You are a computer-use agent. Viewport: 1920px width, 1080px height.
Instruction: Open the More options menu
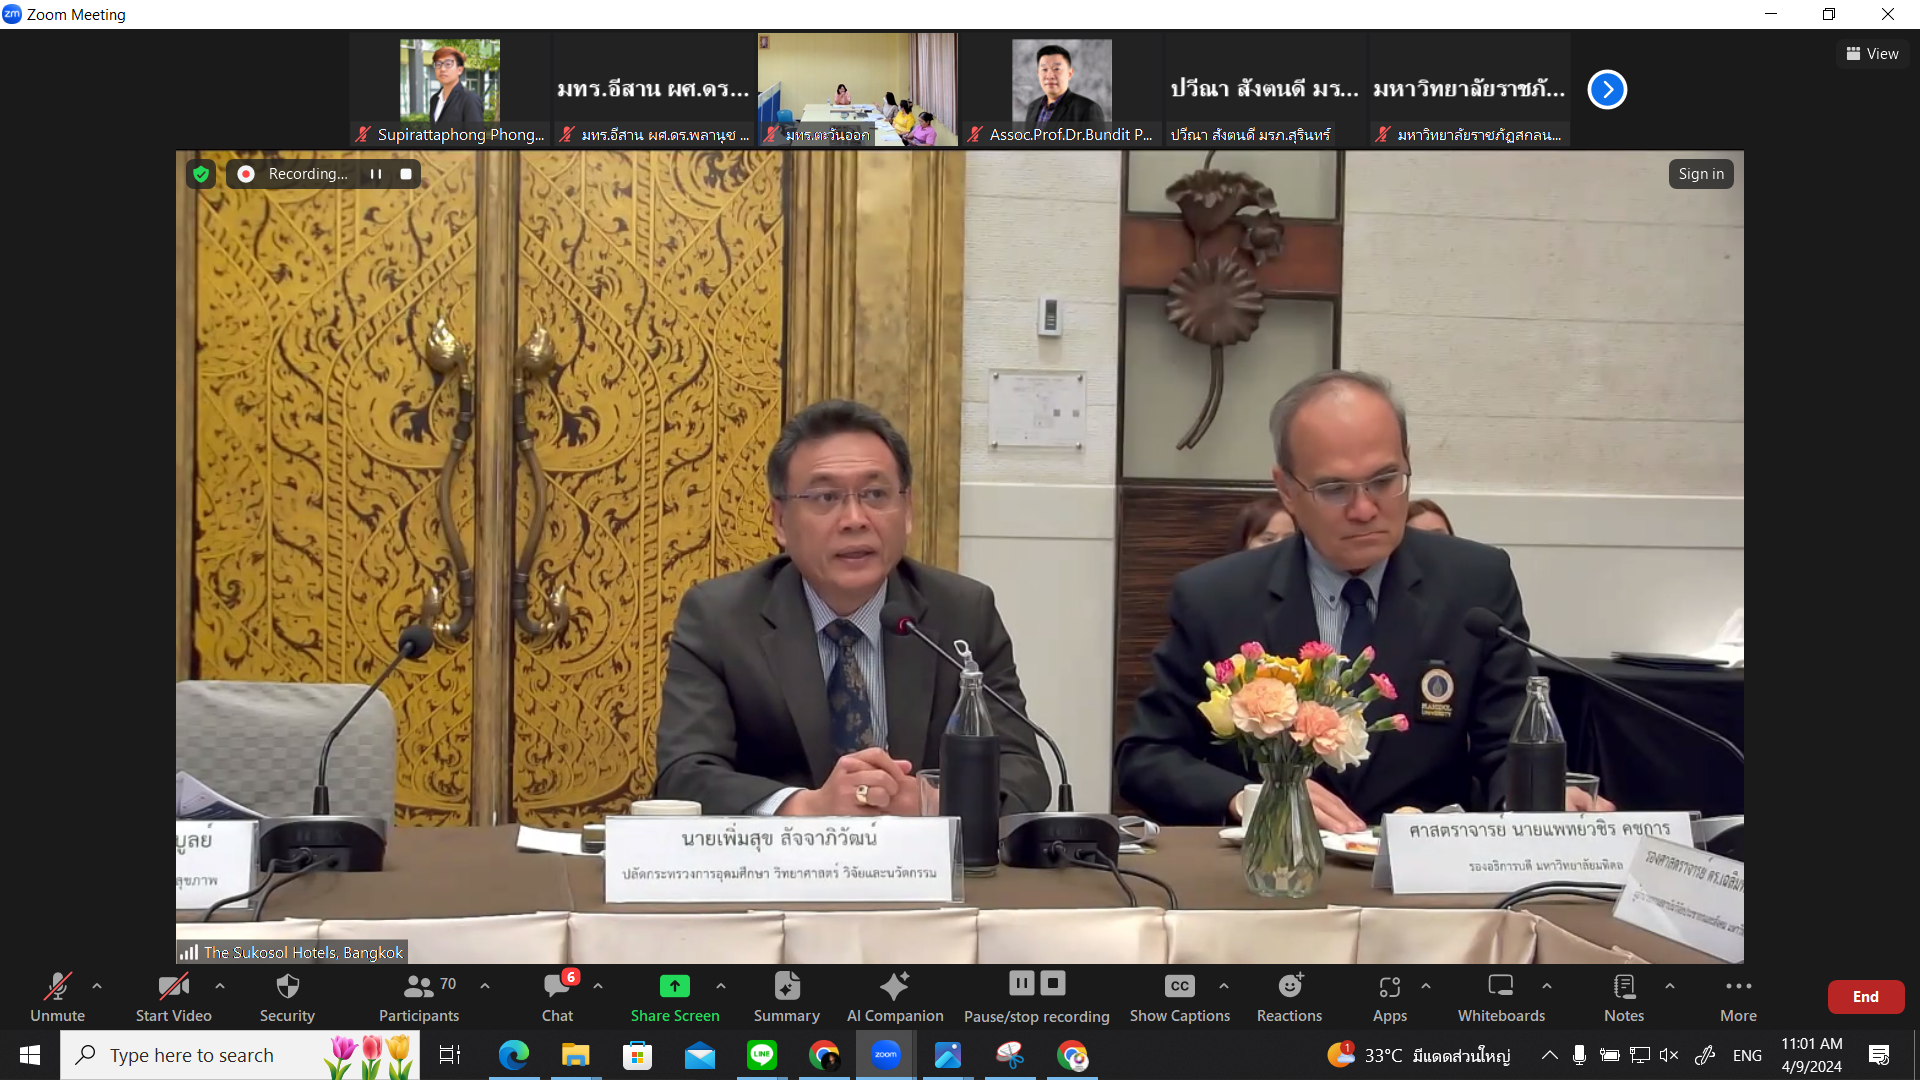point(1739,997)
